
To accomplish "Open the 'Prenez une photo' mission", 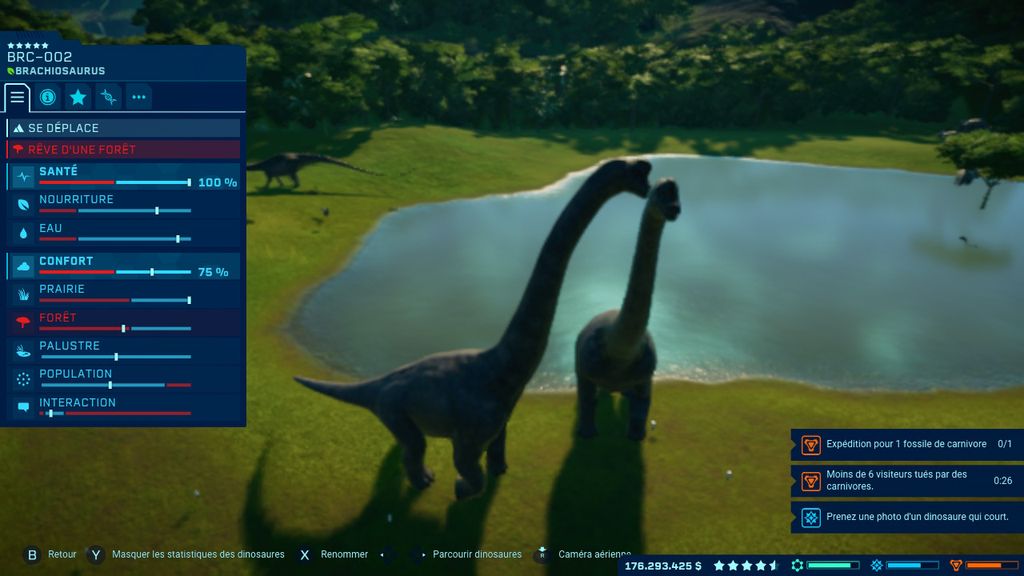I will (907, 517).
